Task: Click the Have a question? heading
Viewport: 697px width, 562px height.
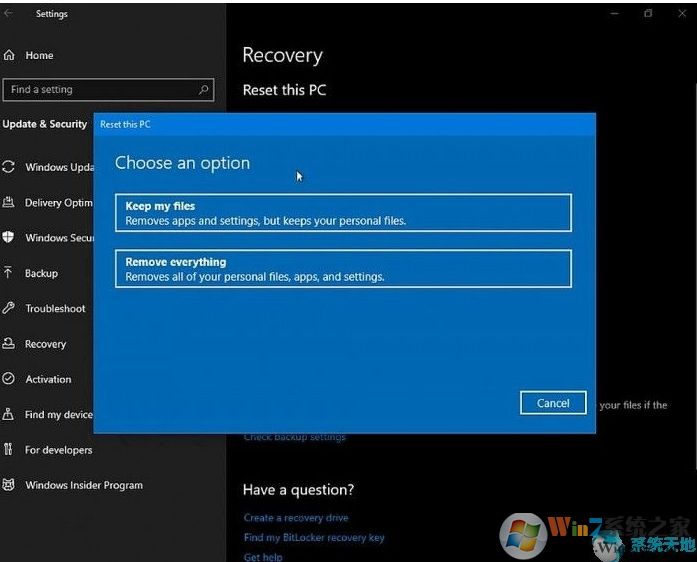Action: pyautogui.click(x=298, y=490)
